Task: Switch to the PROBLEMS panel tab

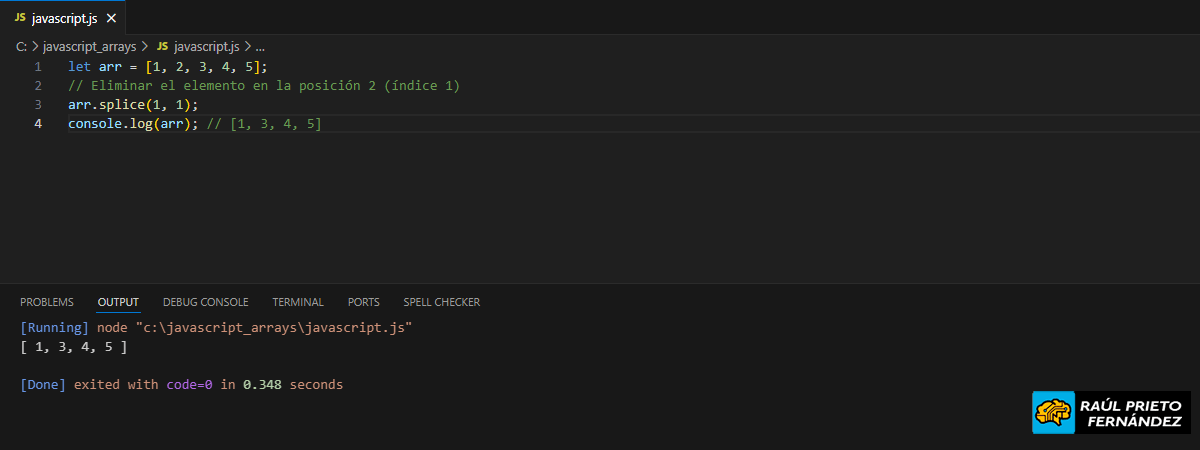Action: [47, 302]
